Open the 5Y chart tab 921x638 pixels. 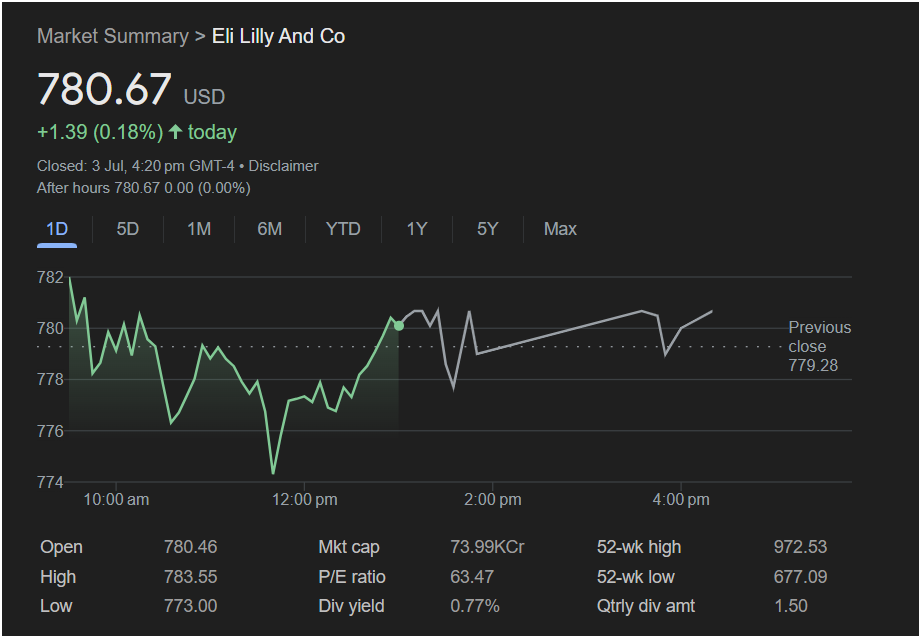click(488, 229)
